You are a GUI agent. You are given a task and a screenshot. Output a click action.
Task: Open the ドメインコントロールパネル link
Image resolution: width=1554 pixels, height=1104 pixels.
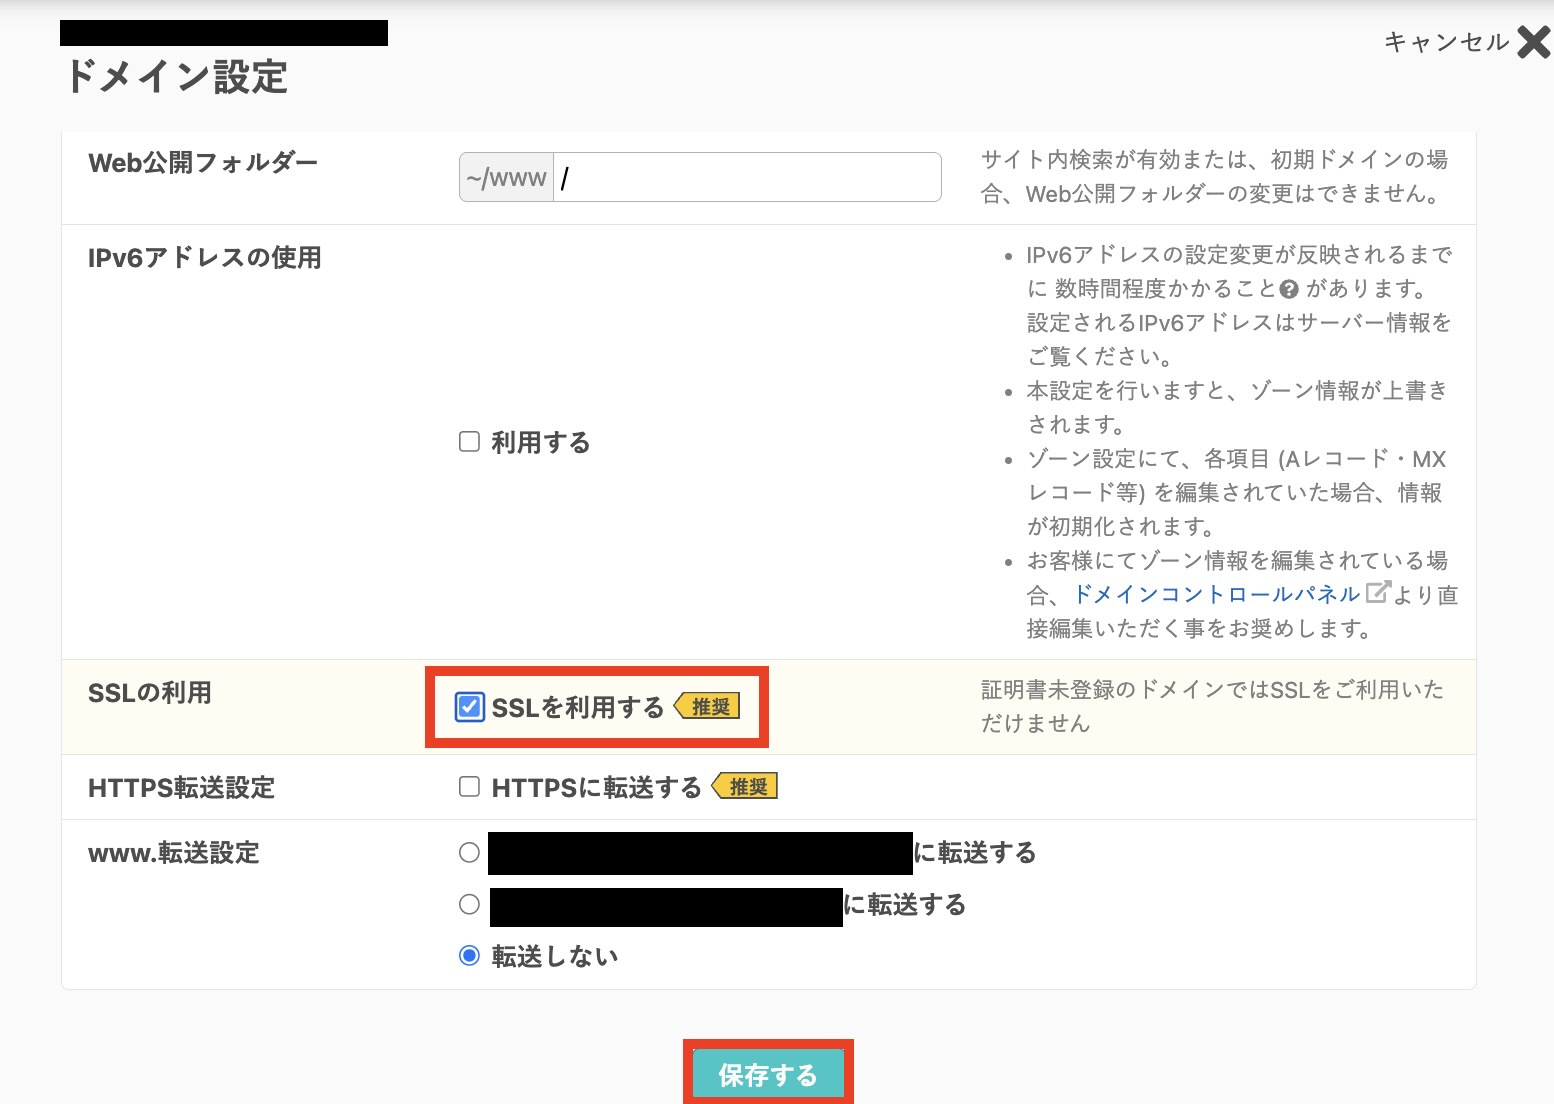coord(1216,594)
